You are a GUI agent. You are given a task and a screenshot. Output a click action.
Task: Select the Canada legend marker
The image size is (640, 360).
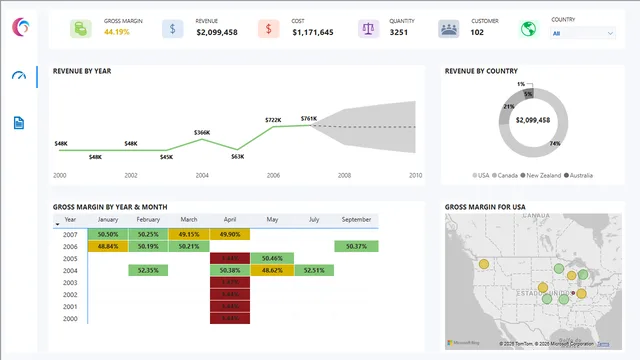(494, 176)
